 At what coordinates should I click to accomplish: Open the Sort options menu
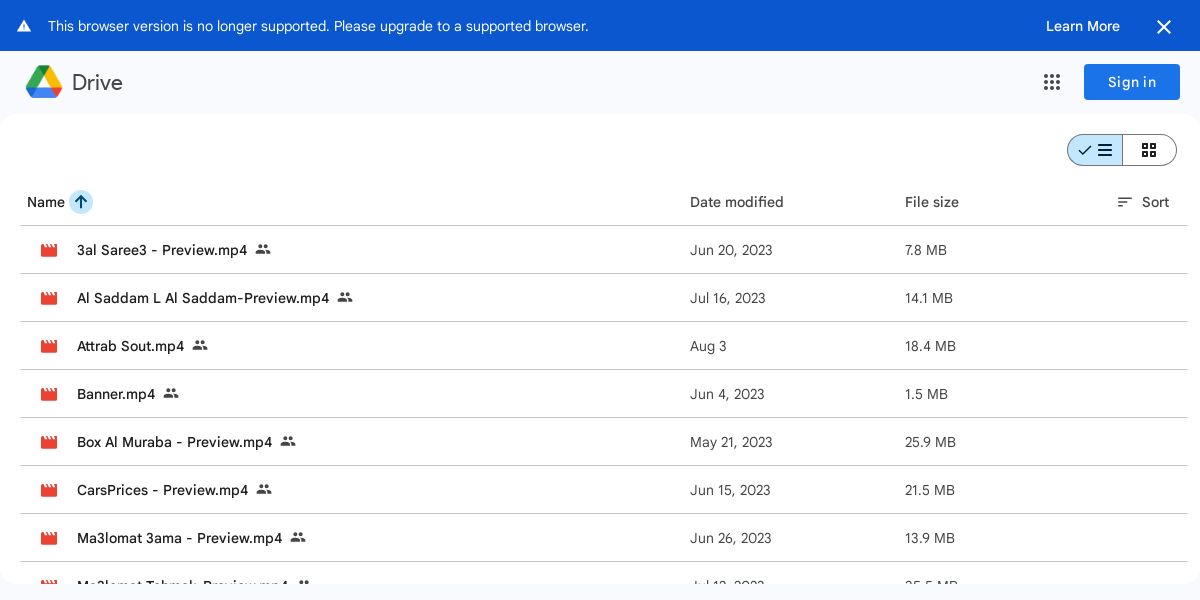point(1143,202)
